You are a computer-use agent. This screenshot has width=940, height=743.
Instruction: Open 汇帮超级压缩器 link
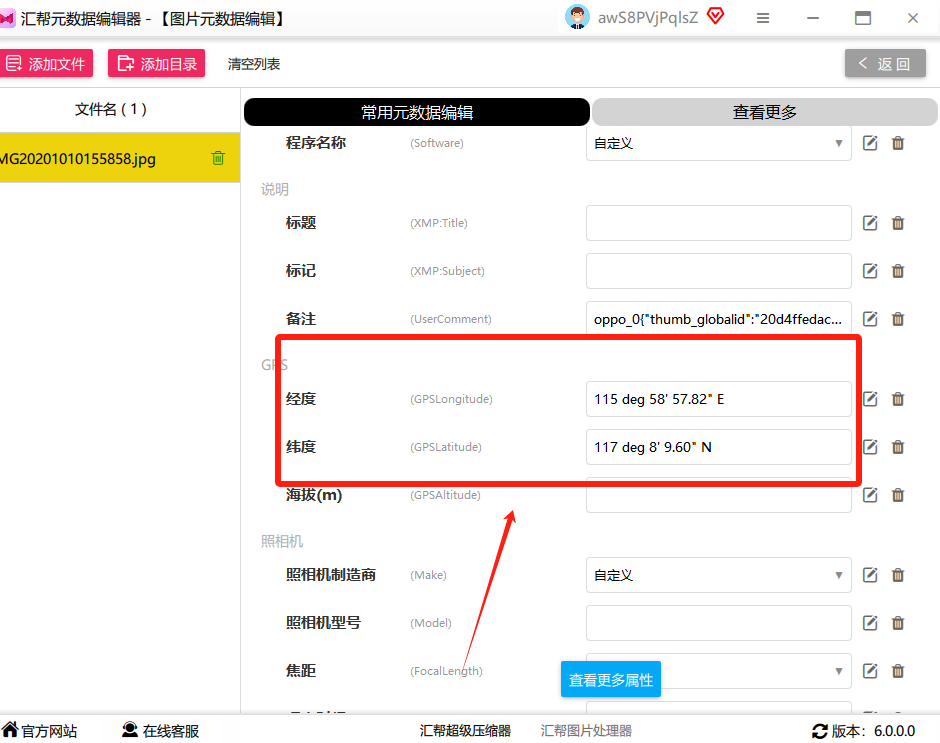pyautogui.click(x=465, y=730)
